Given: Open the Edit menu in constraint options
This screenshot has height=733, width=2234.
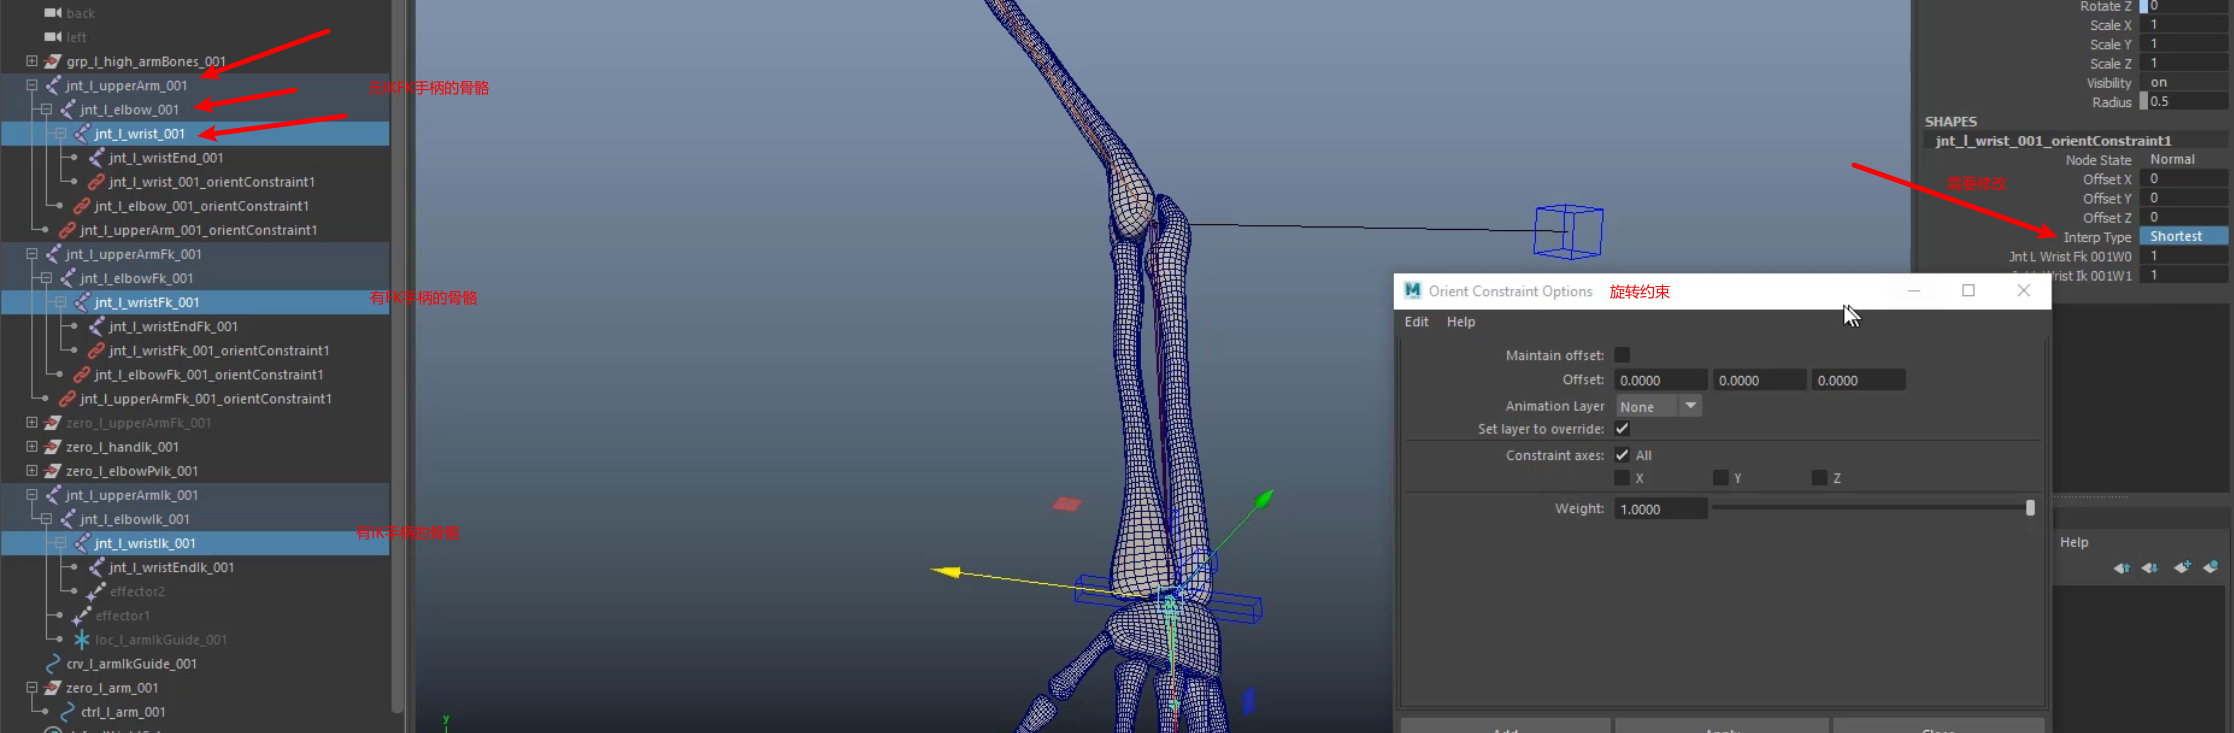Looking at the screenshot, I should tap(1416, 322).
